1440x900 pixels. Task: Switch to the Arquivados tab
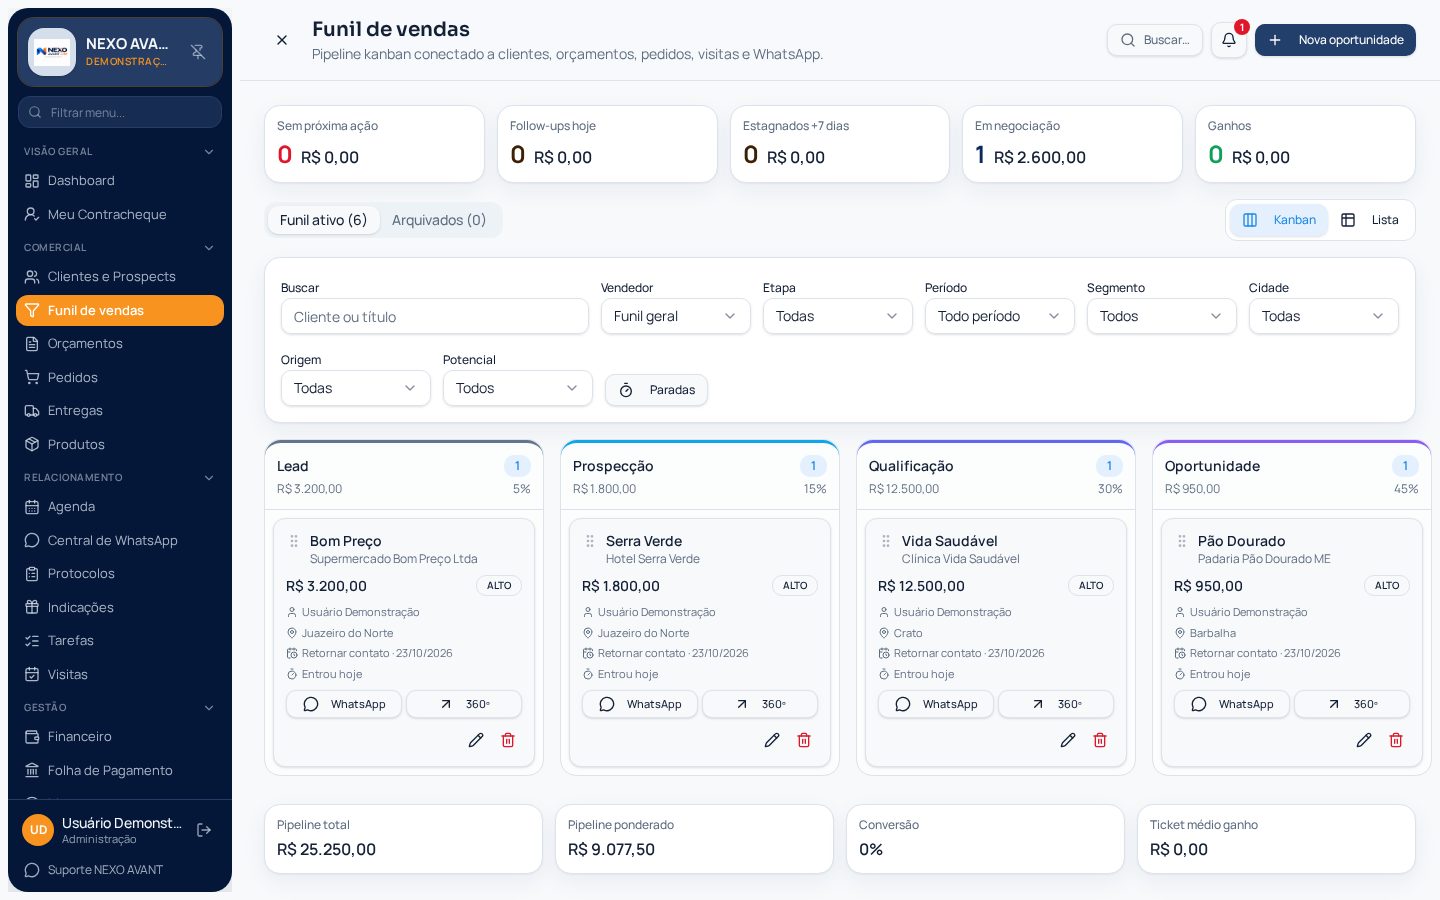[x=439, y=220]
